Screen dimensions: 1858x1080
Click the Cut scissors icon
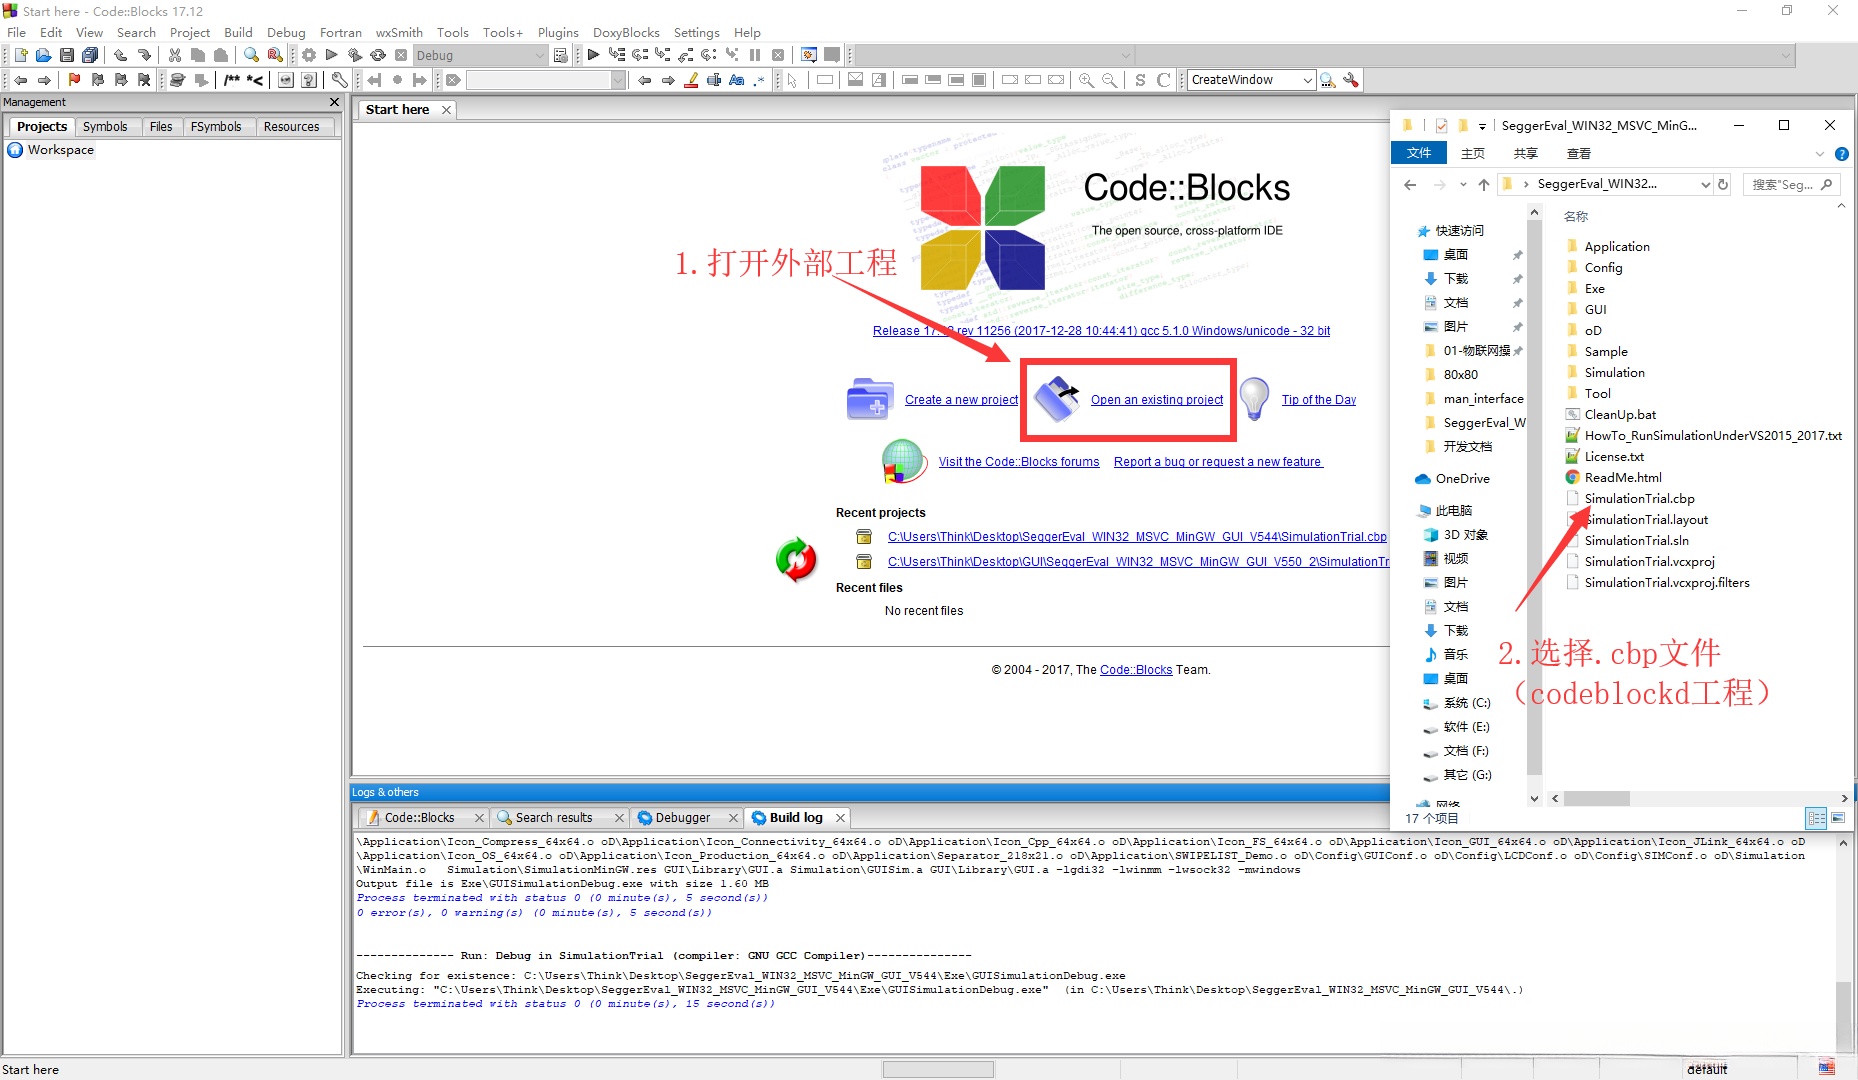coord(175,55)
